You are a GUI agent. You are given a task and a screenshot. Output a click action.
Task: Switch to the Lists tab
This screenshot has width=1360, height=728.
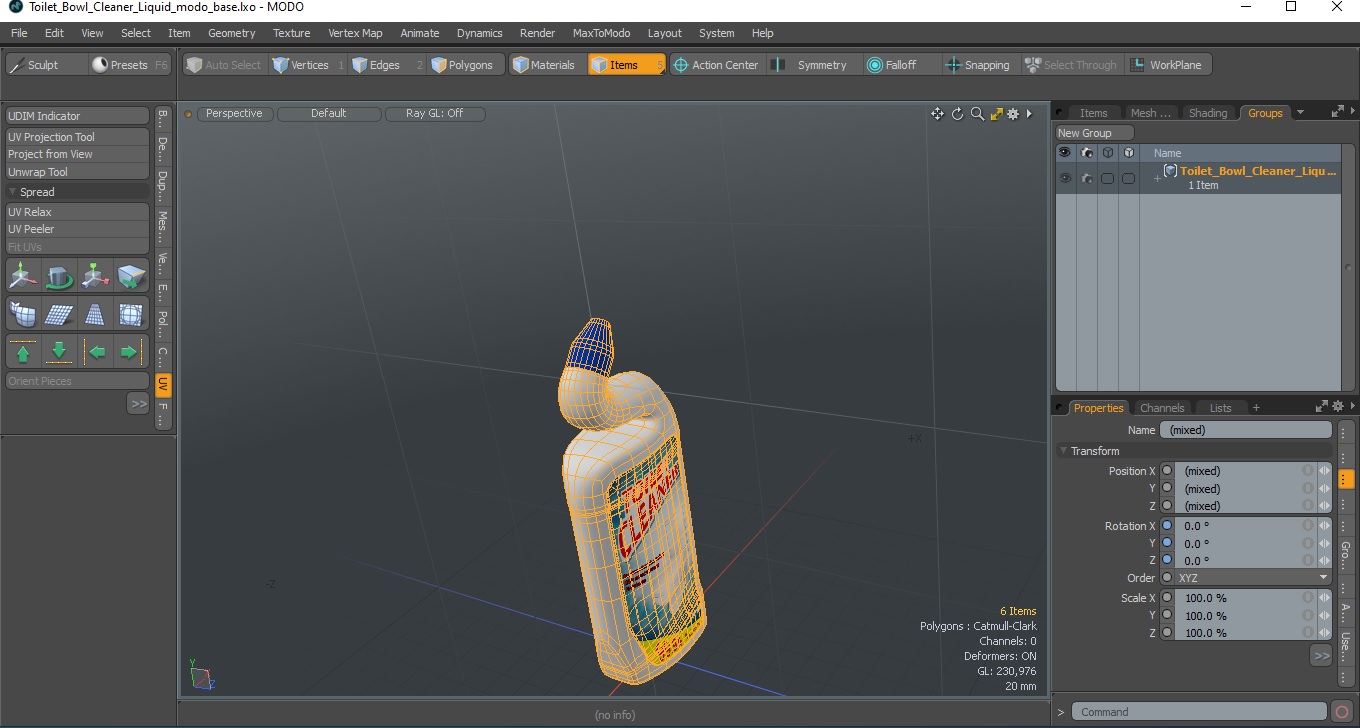point(1220,408)
